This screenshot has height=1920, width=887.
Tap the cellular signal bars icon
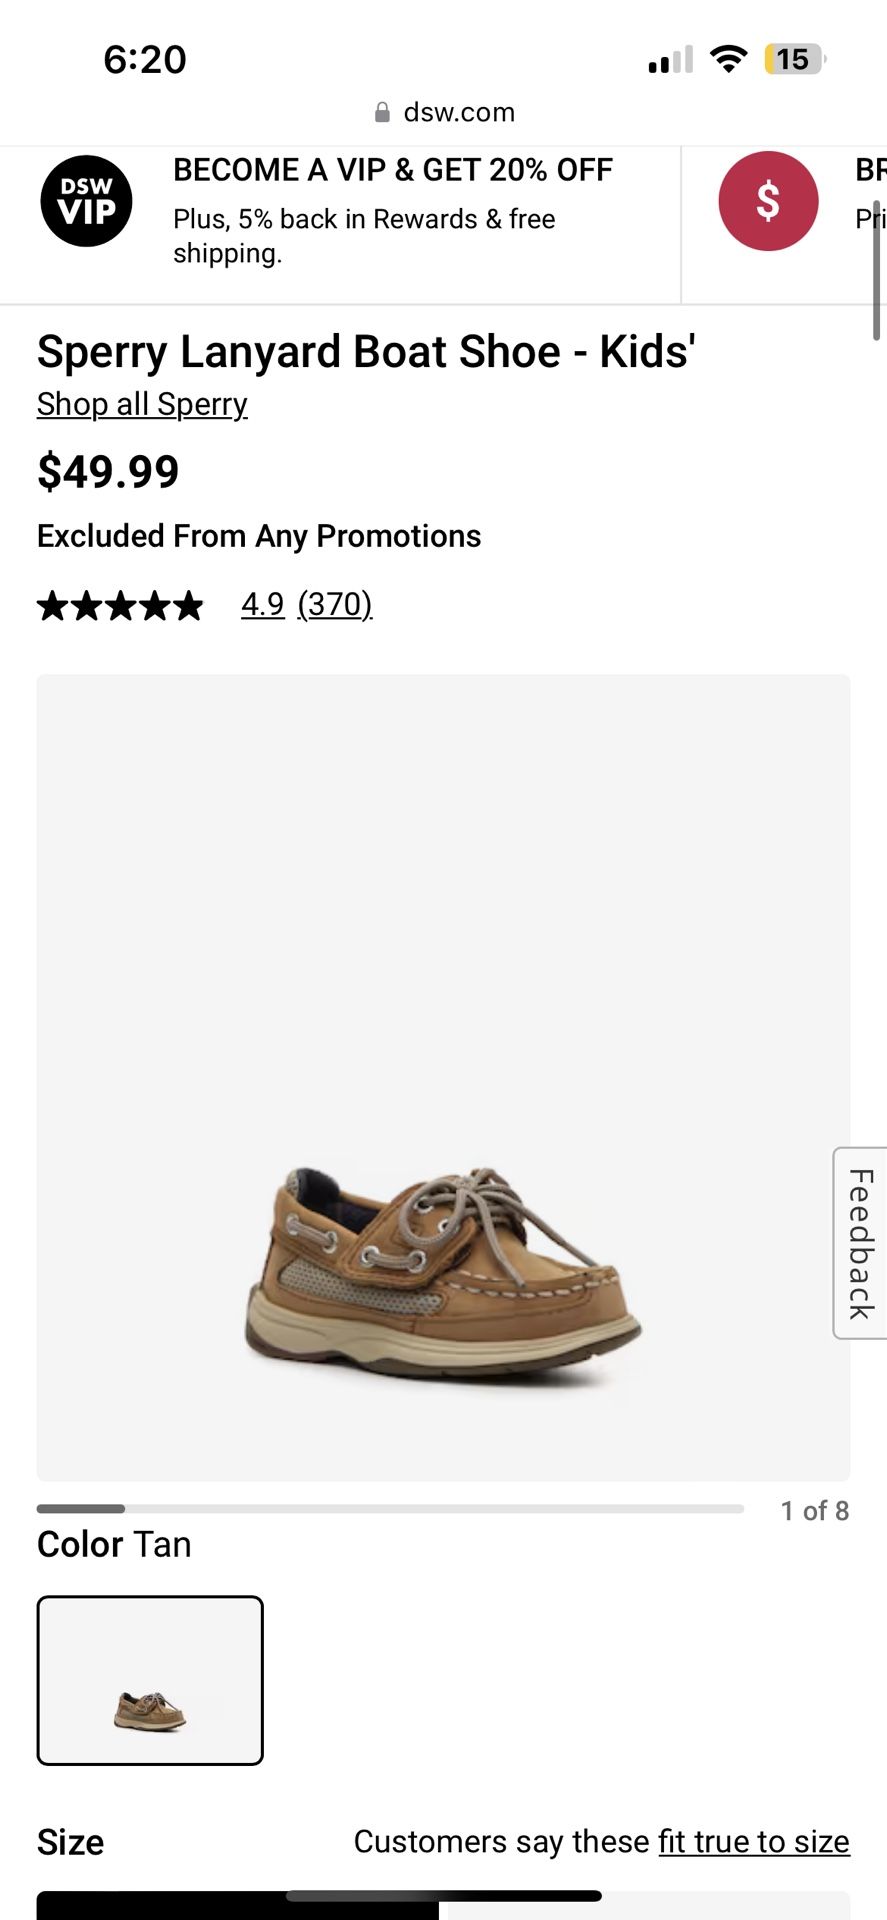pos(670,61)
